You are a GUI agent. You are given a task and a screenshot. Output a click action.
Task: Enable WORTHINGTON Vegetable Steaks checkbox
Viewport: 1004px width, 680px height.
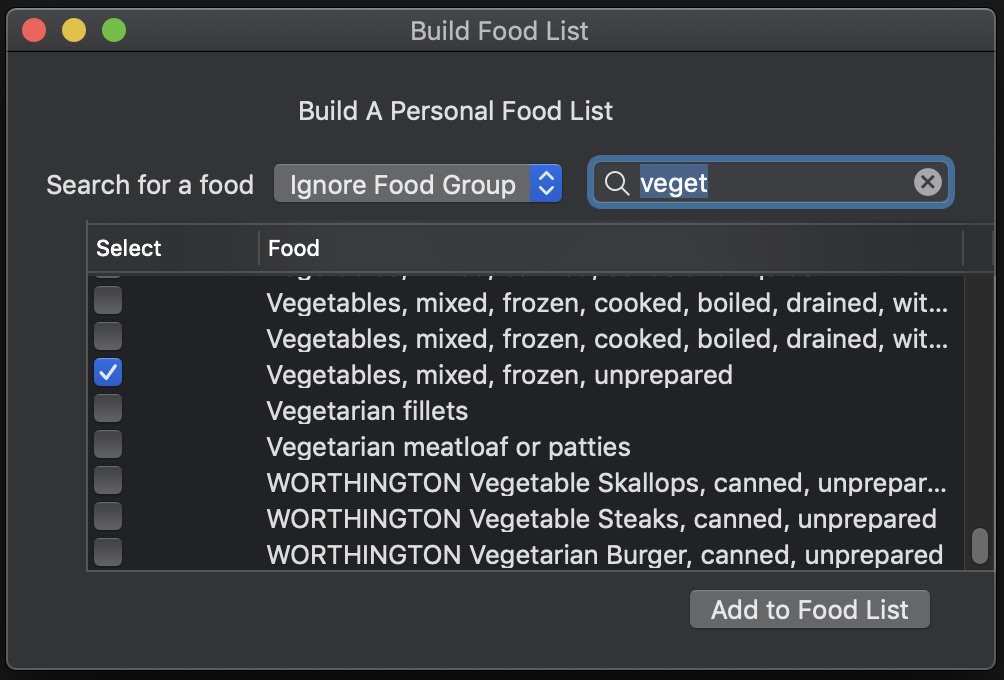108,517
